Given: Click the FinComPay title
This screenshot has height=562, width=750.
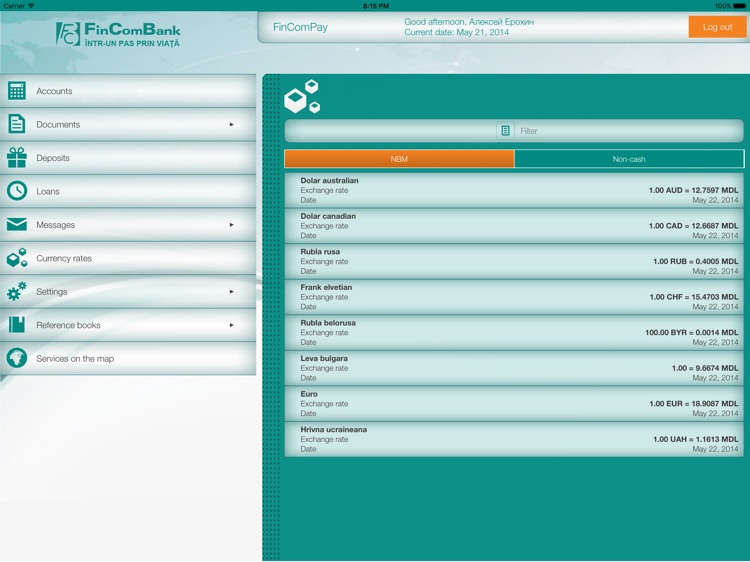Looking at the screenshot, I should [x=300, y=27].
